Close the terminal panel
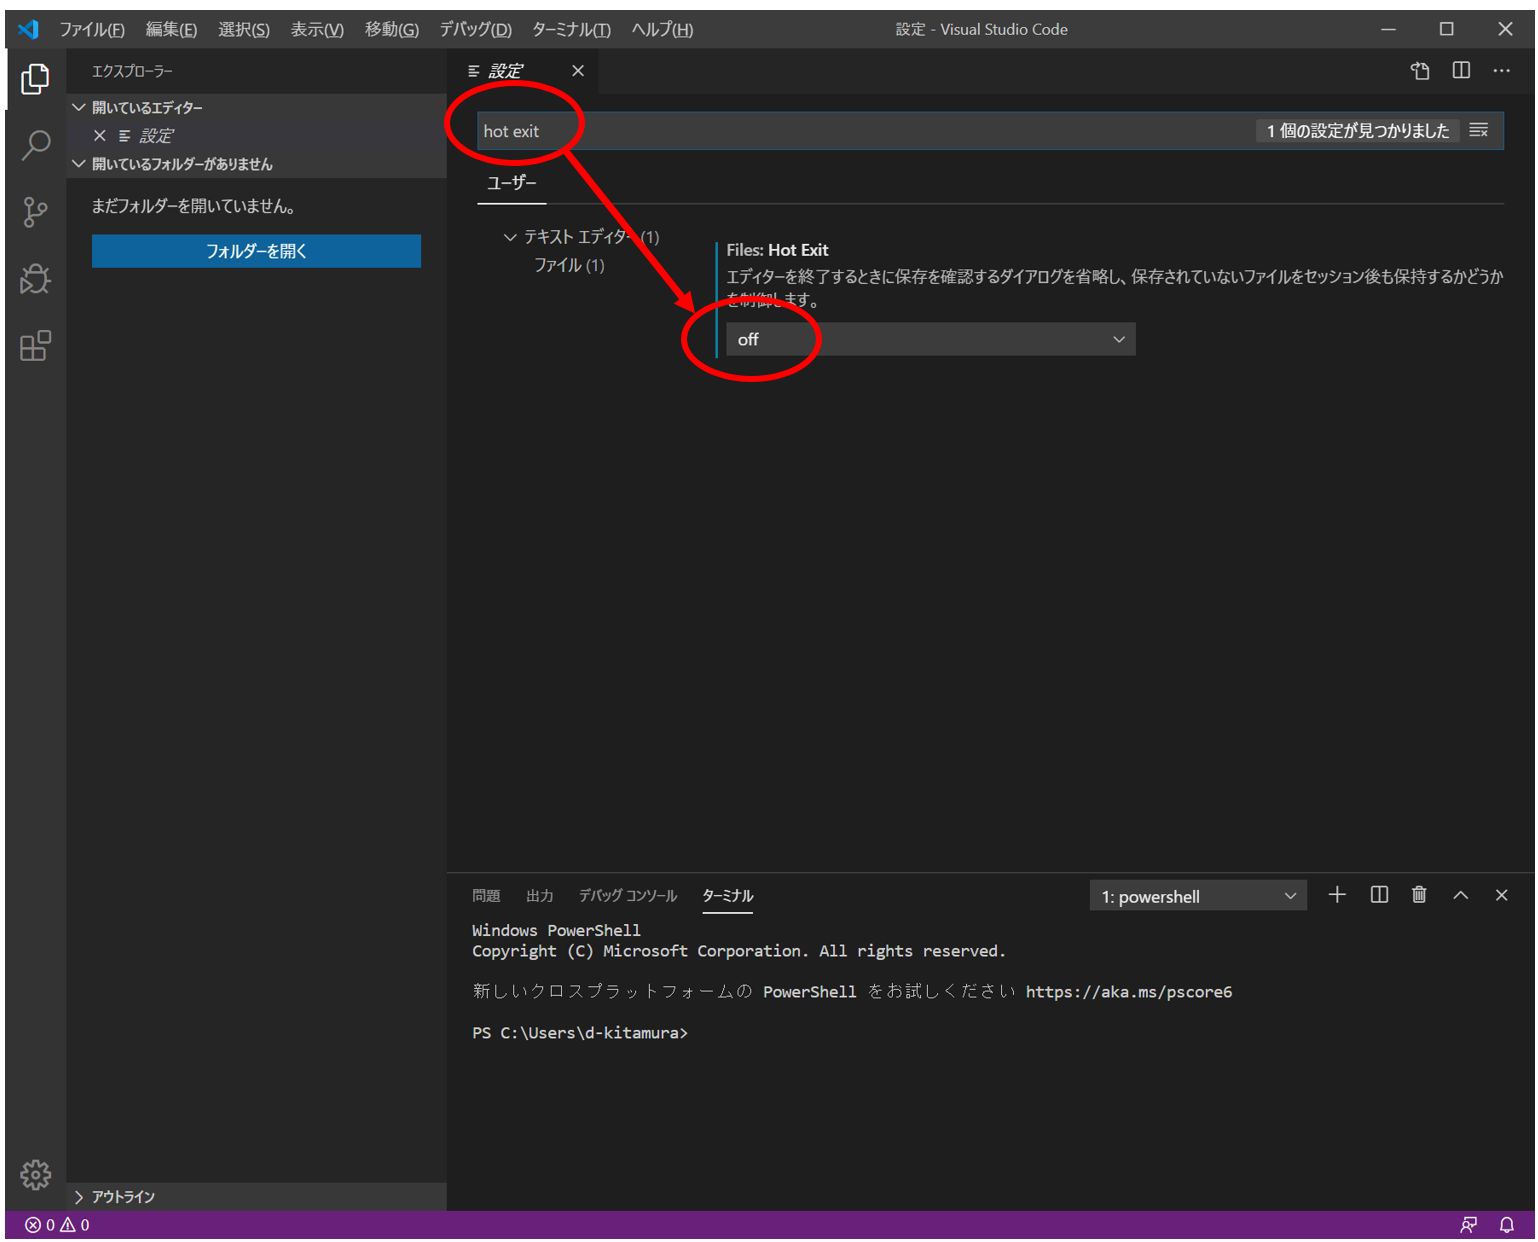 pos(1501,895)
